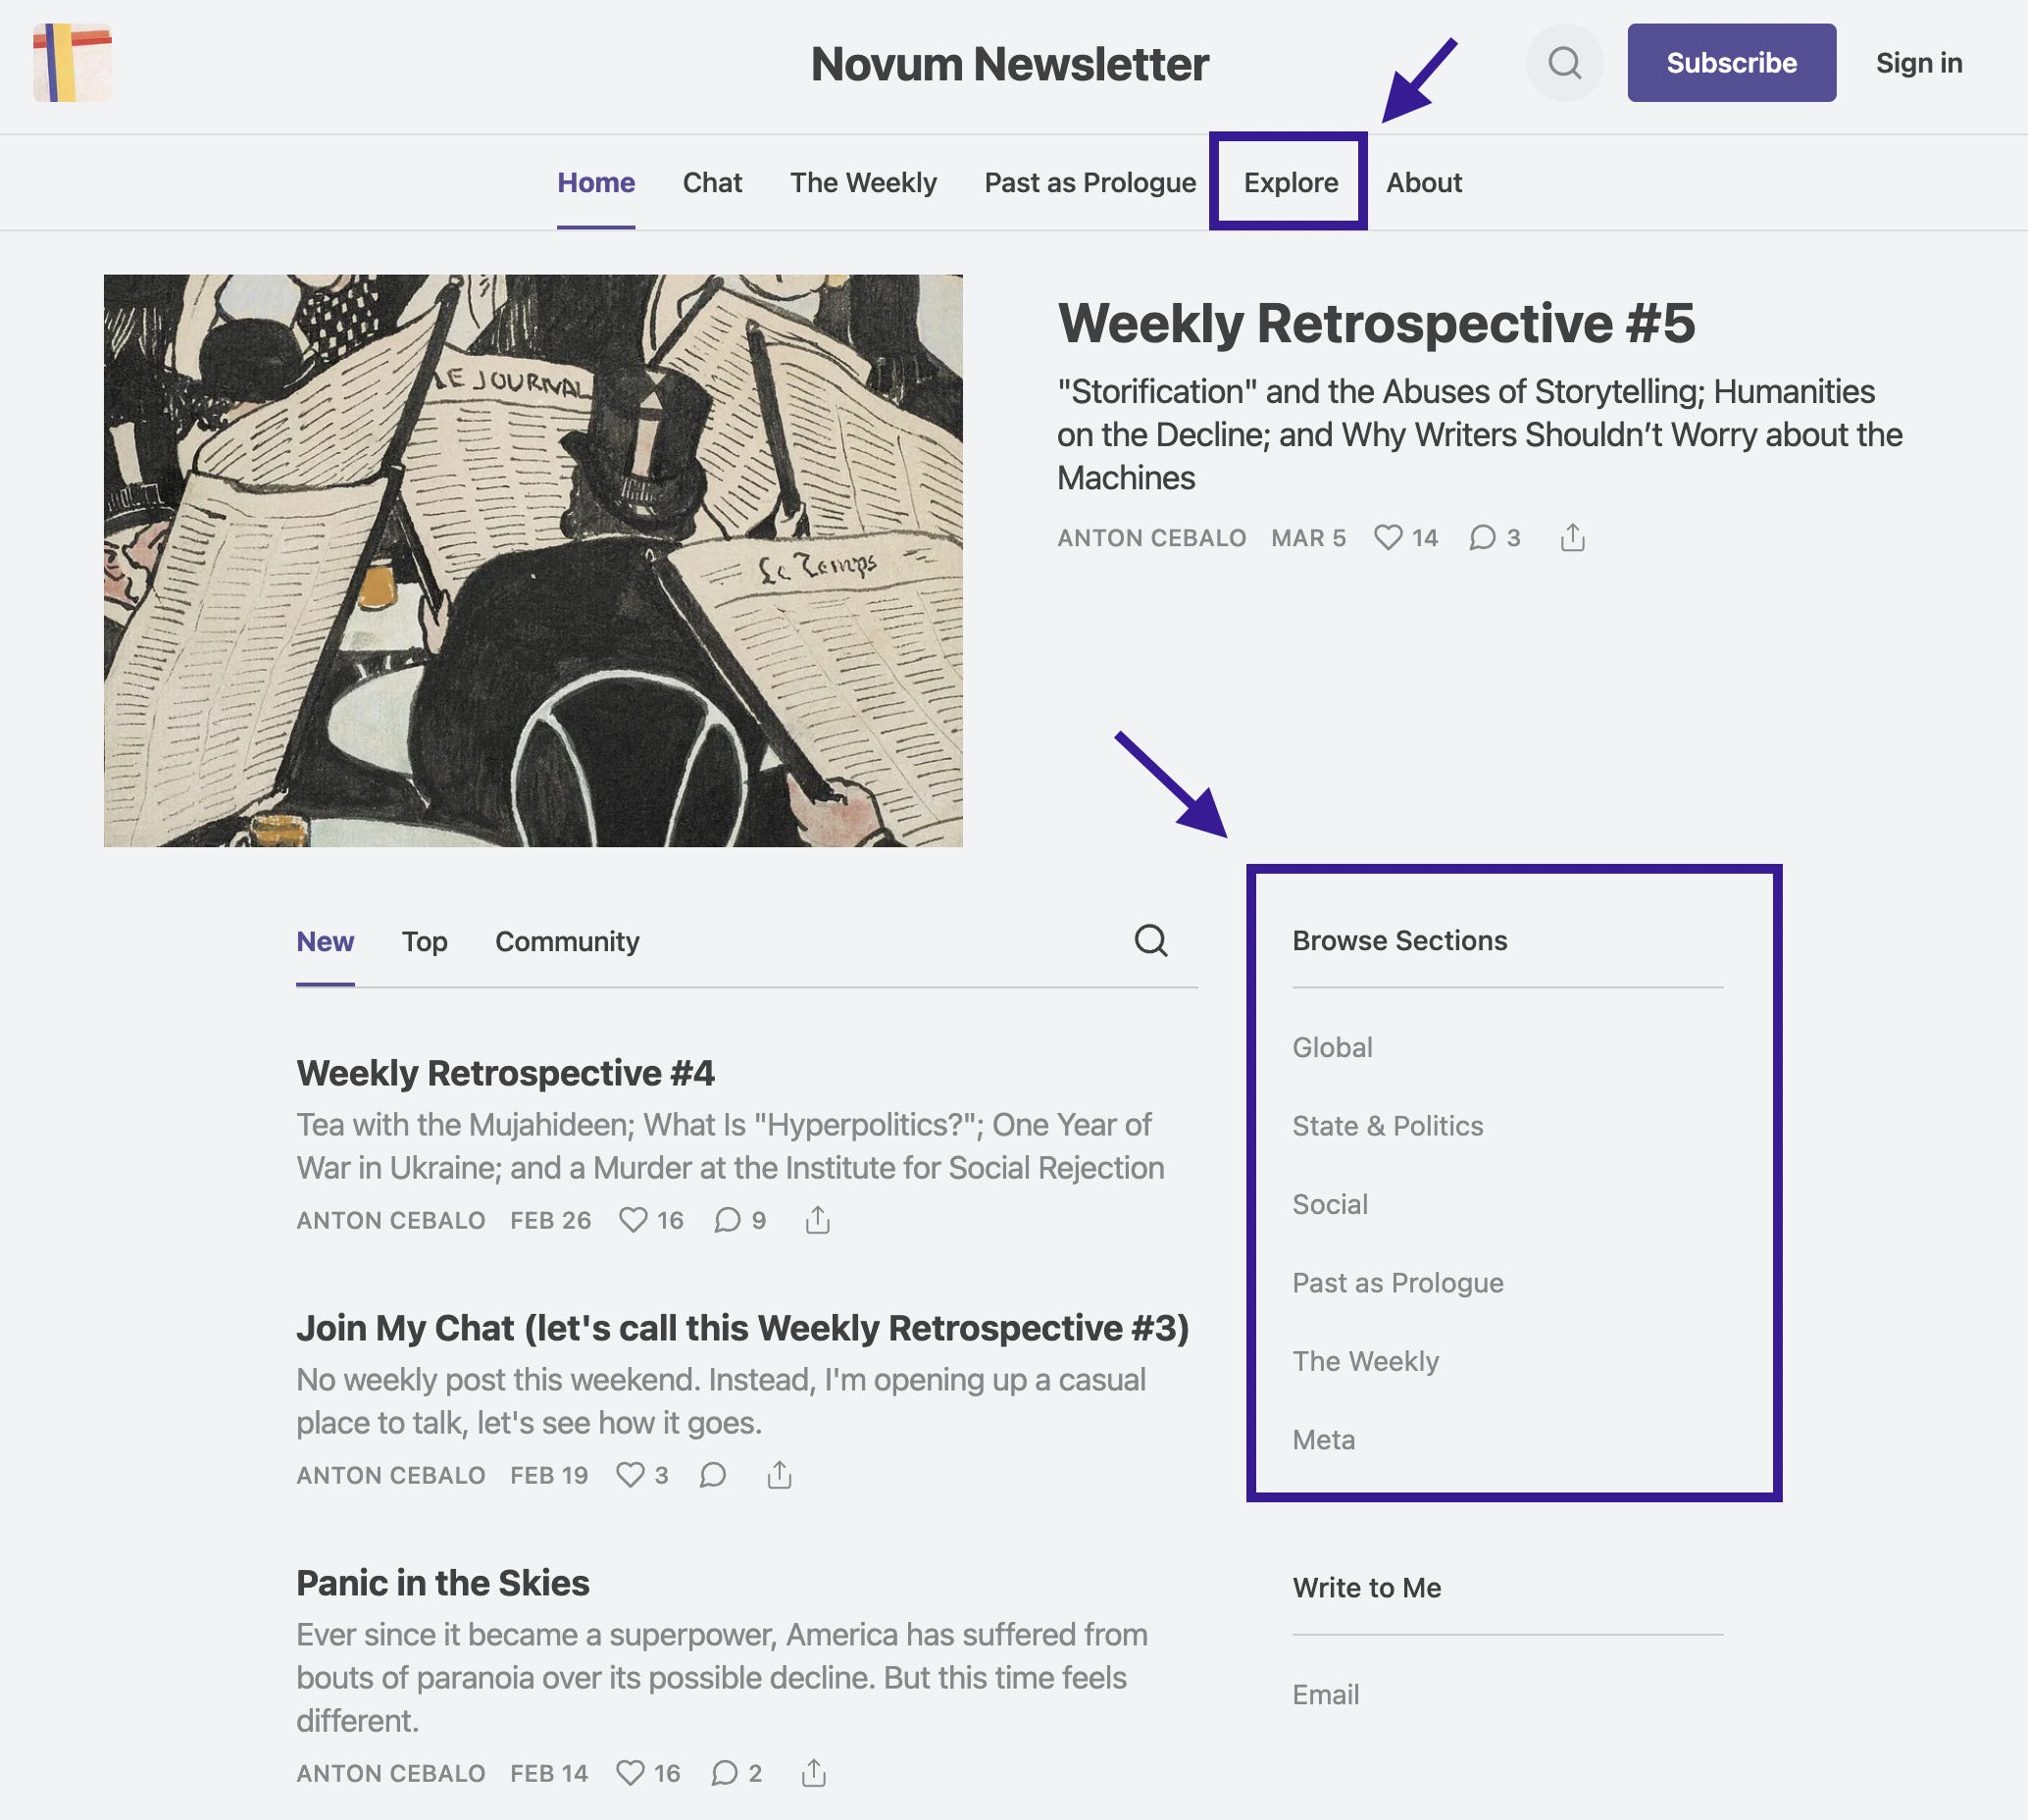2028x1820 pixels.
Task: Switch to the Top feed tab
Action: [x=424, y=941]
